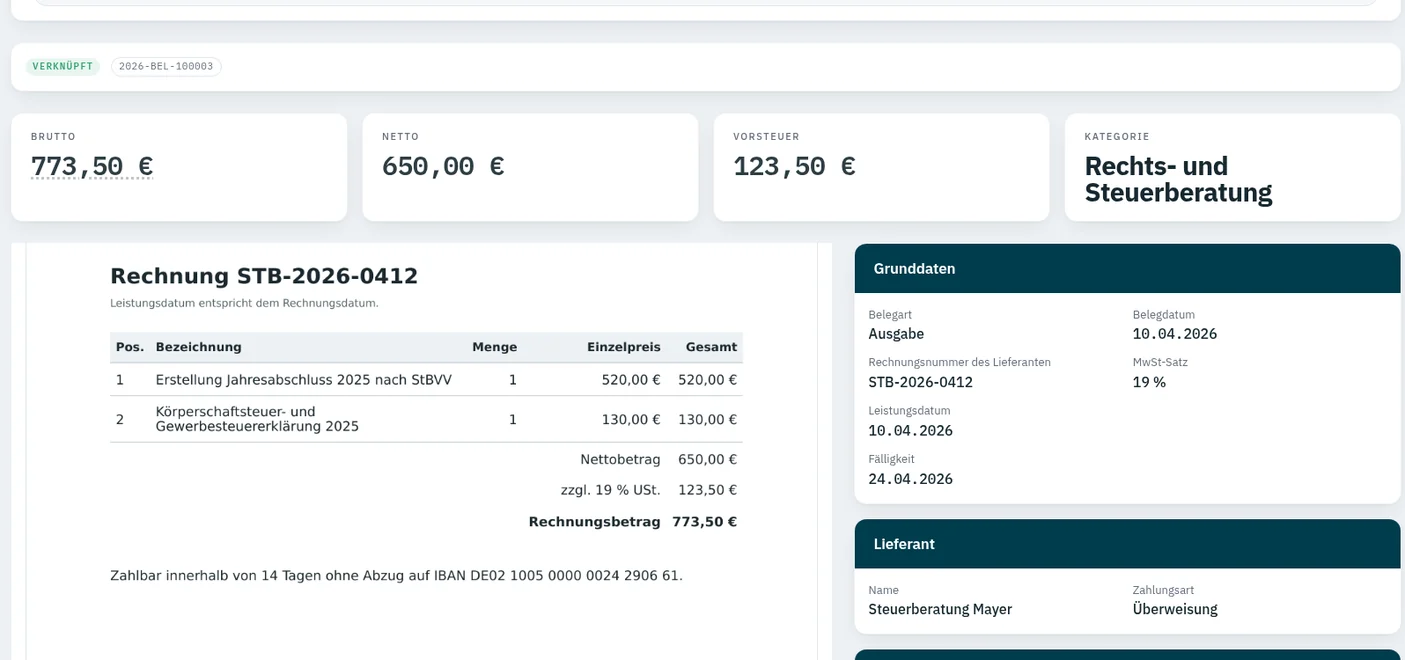This screenshot has height=660, width=1405.
Task: Click the Menge column header
Action: (494, 347)
